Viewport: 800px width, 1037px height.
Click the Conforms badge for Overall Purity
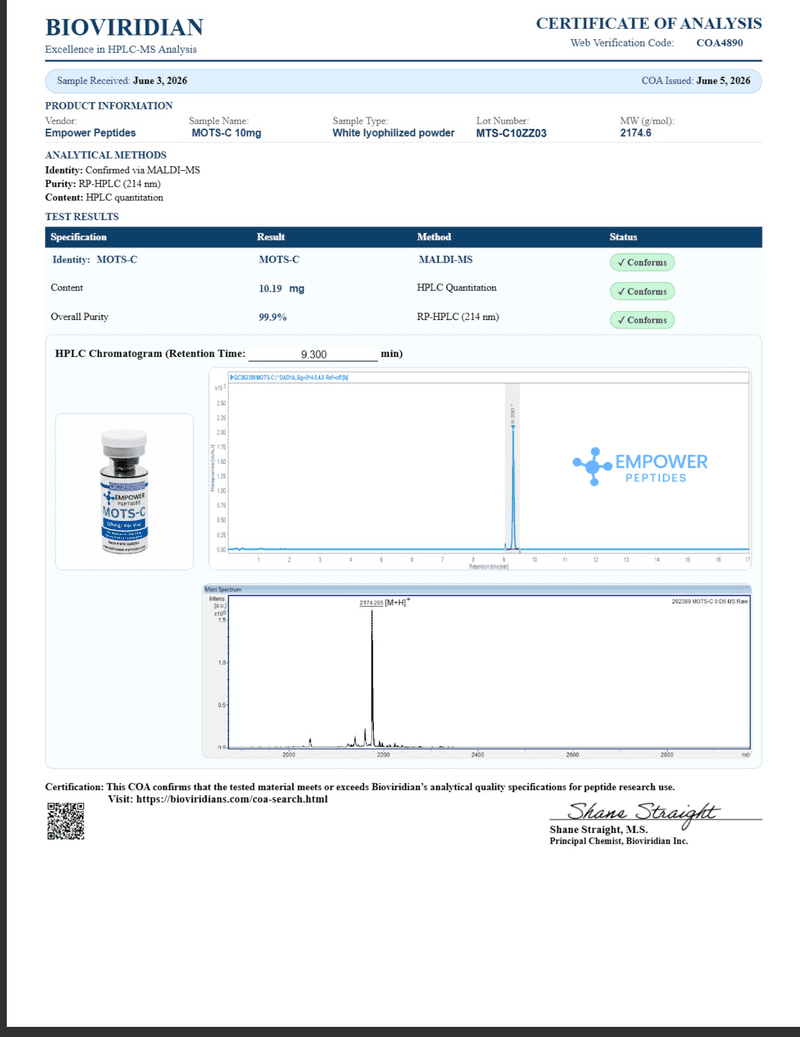click(642, 320)
